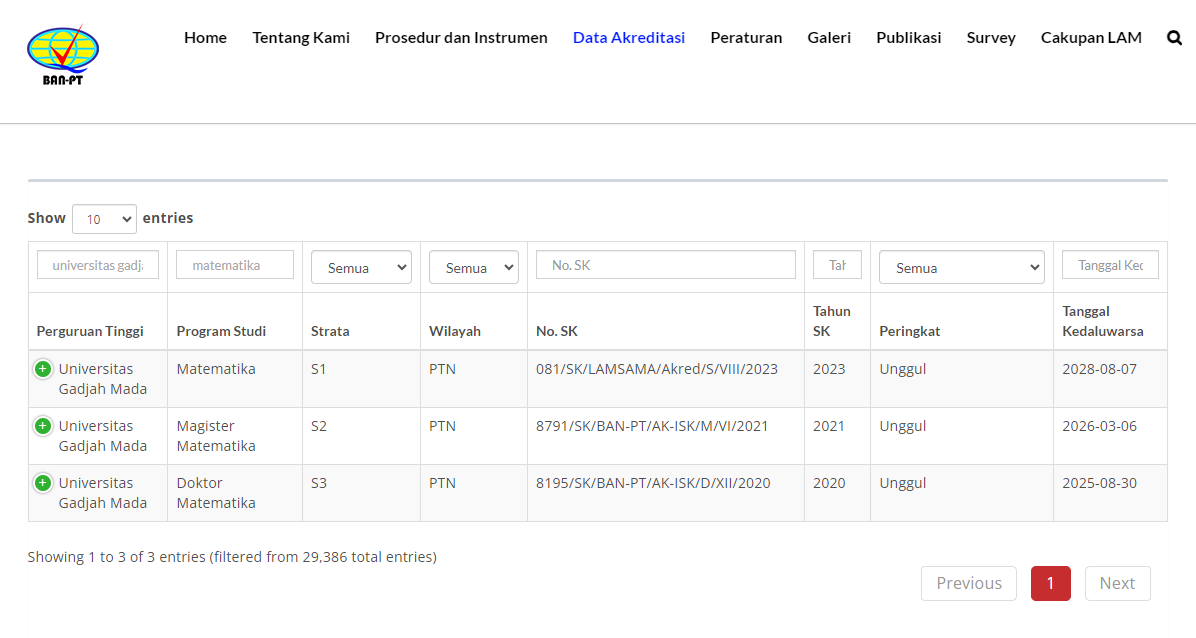The height and width of the screenshot is (638, 1196).
Task: Open the Galeri menu
Action: coord(829,37)
